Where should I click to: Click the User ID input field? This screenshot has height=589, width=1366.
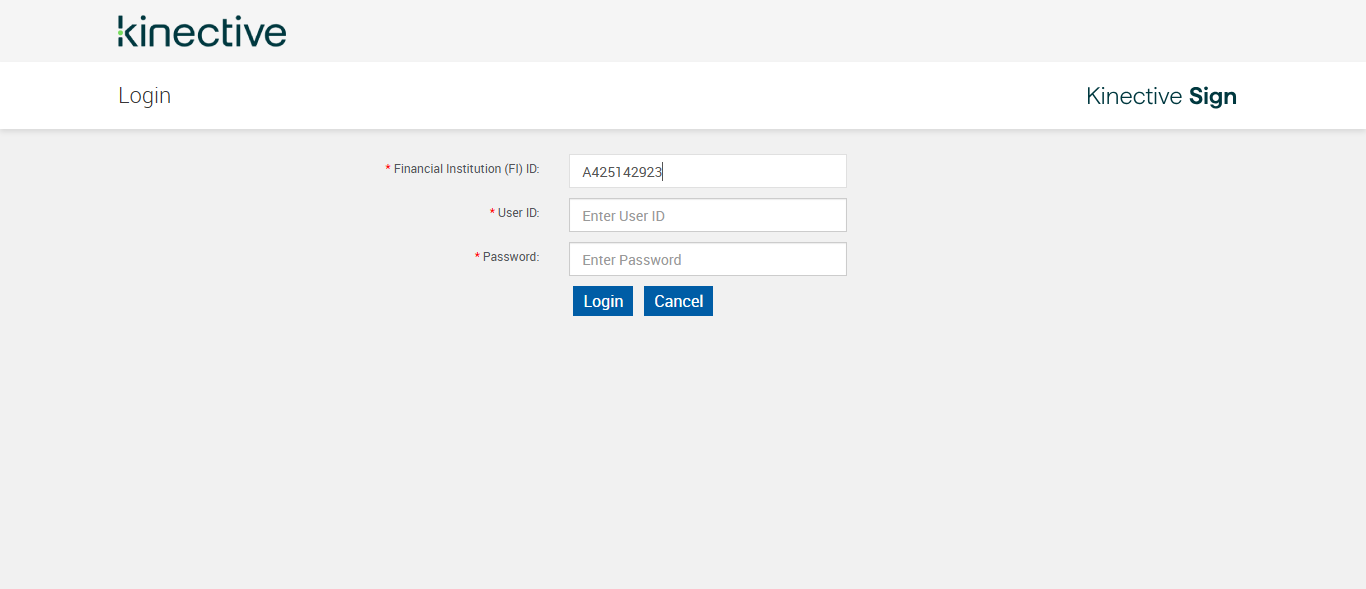[x=708, y=215]
